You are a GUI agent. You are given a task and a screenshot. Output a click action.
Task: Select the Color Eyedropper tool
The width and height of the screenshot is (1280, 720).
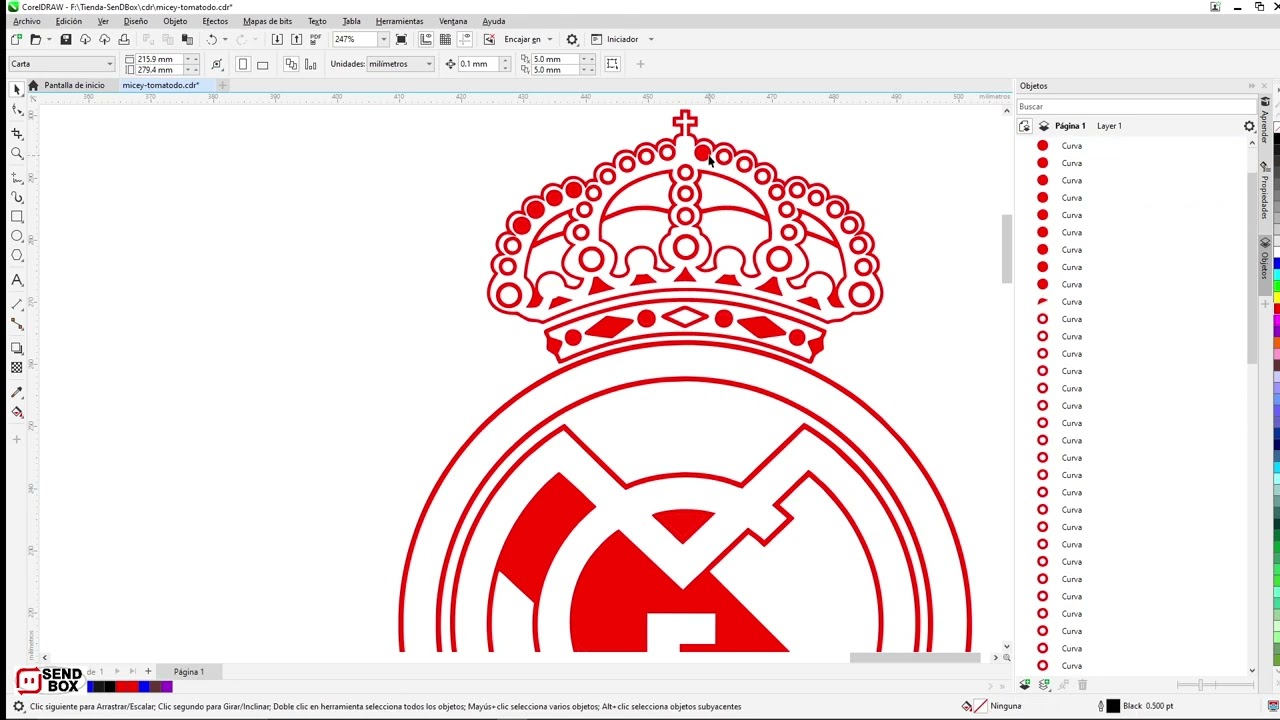pos(17,392)
